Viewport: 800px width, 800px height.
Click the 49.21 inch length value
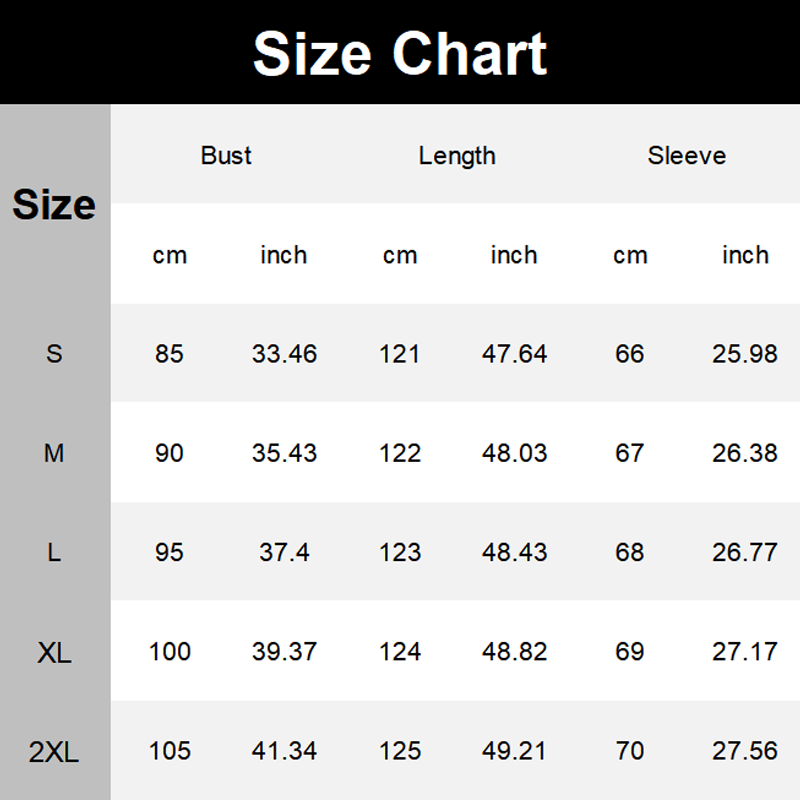514,751
